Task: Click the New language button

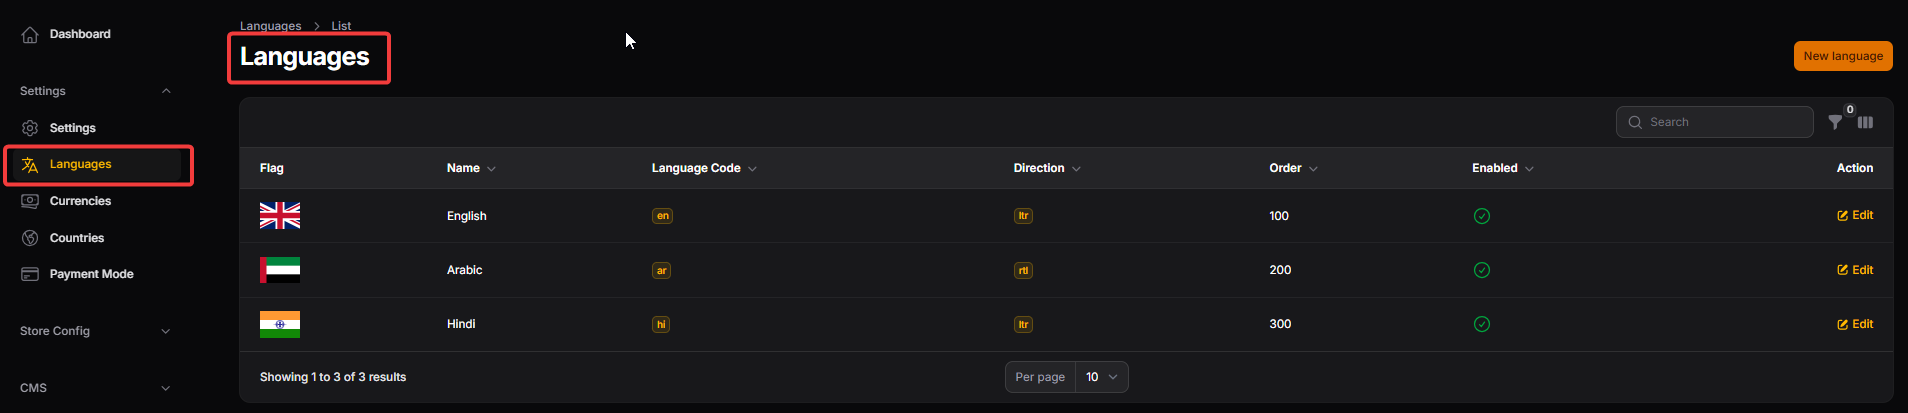Action: (x=1842, y=56)
